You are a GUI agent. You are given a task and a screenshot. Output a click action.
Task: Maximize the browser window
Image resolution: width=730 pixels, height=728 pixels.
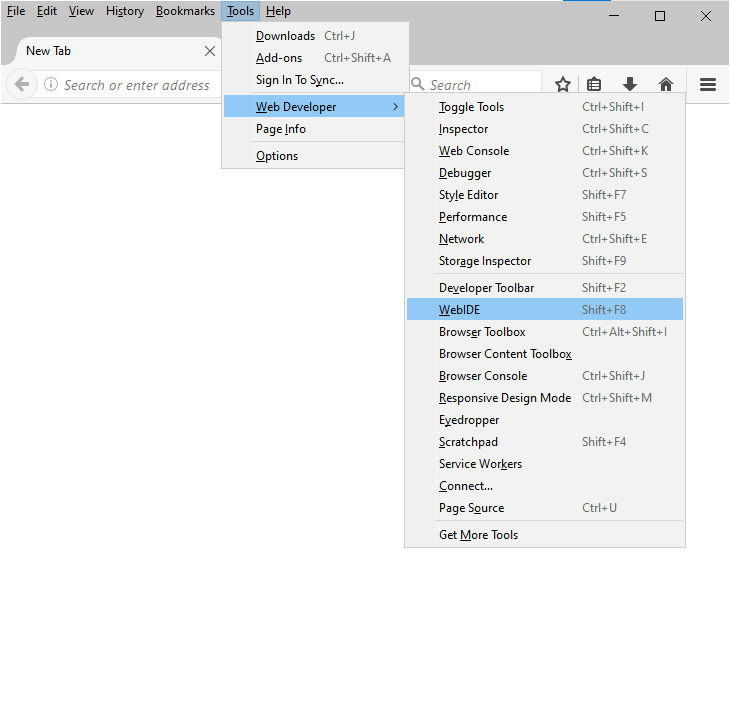[660, 16]
